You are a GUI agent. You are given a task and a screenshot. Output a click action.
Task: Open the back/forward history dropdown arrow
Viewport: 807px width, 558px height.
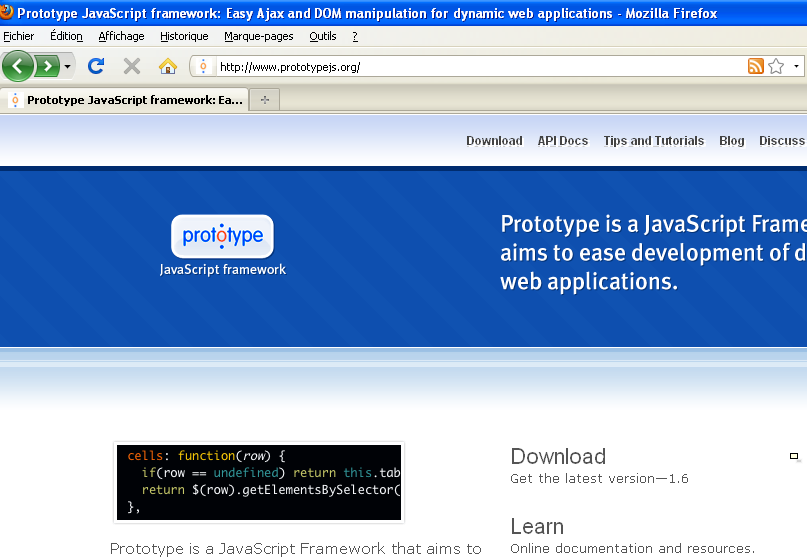pyautogui.click(x=67, y=67)
